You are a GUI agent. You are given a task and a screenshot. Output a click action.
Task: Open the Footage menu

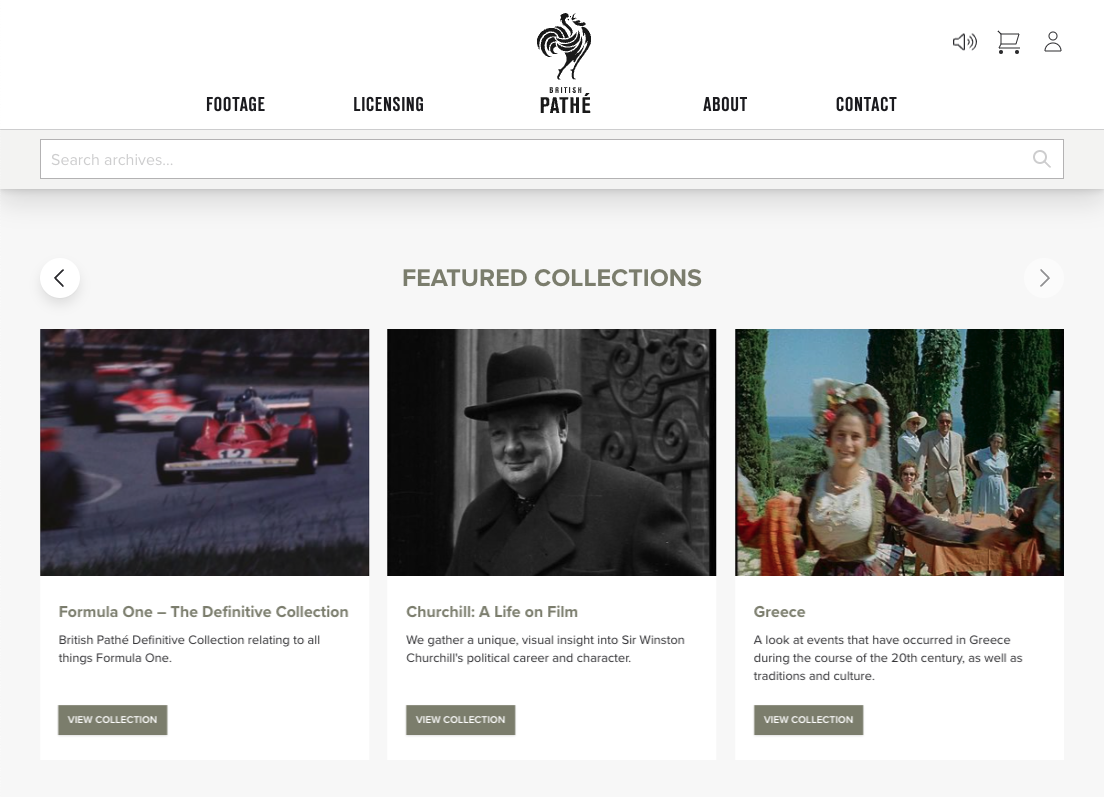point(235,105)
